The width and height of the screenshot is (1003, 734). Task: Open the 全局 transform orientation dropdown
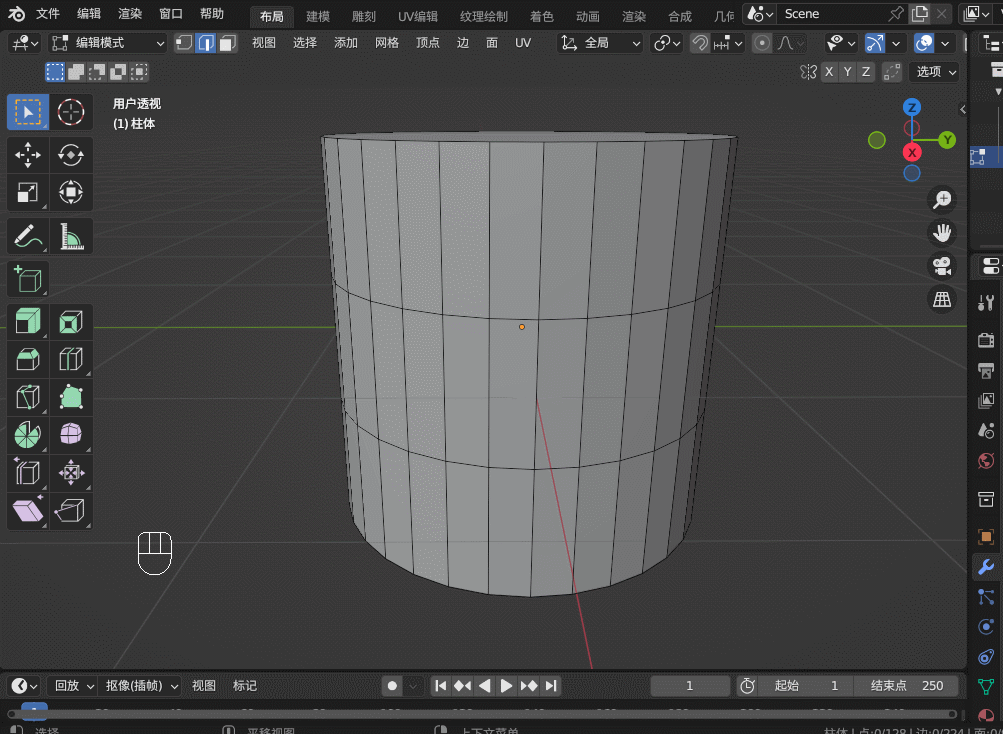[601, 43]
